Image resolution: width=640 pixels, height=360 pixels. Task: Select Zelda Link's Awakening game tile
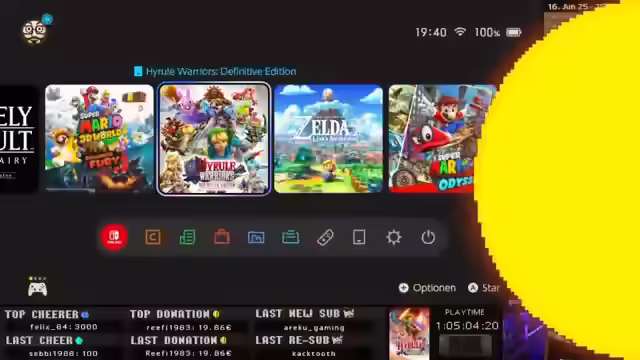329,138
